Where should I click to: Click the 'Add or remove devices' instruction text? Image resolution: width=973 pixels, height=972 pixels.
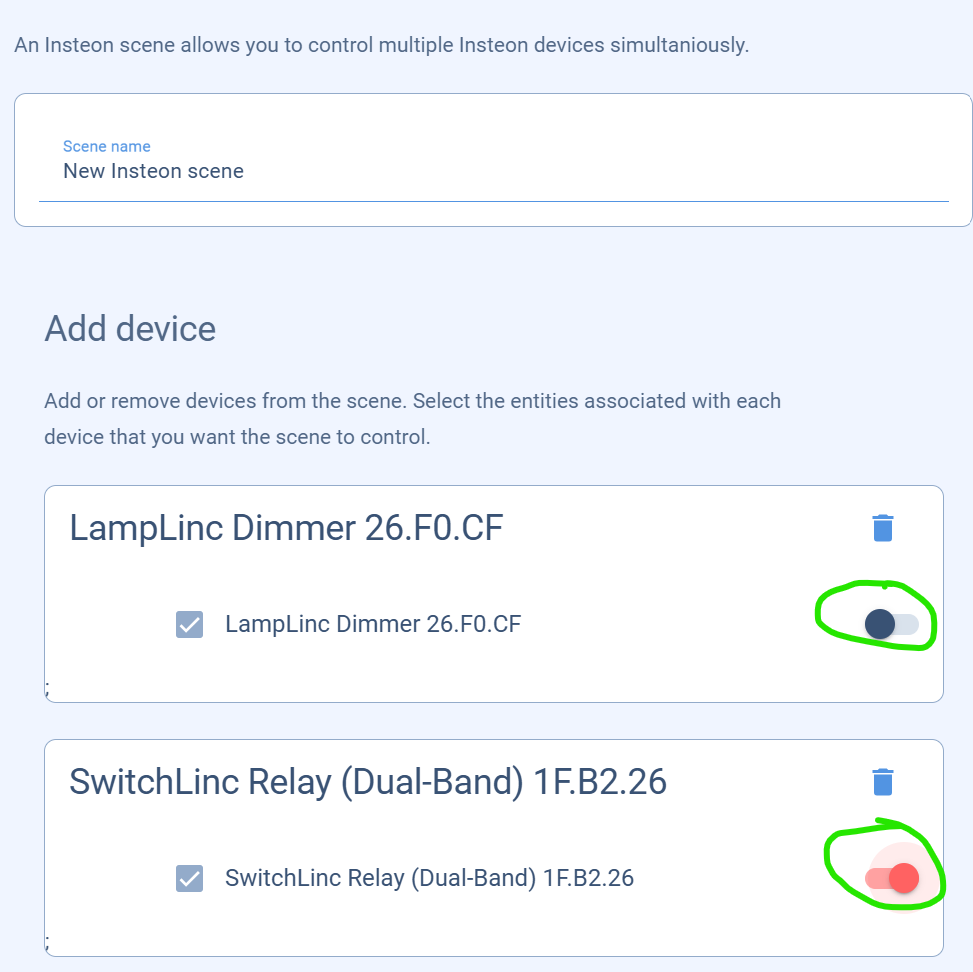tap(412, 401)
